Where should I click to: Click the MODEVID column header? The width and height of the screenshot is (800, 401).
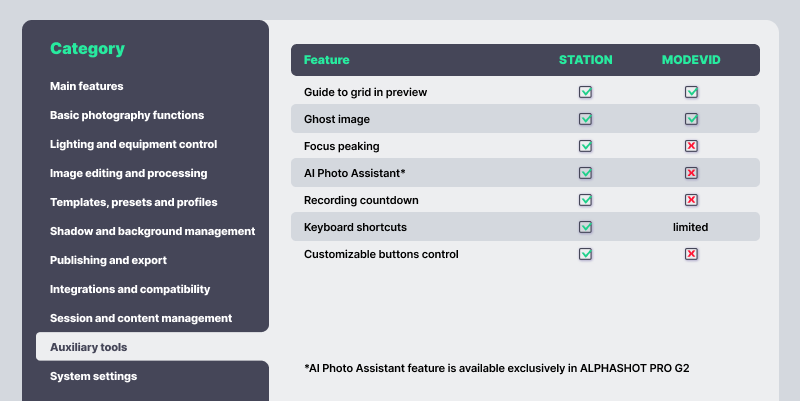tap(691, 60)
